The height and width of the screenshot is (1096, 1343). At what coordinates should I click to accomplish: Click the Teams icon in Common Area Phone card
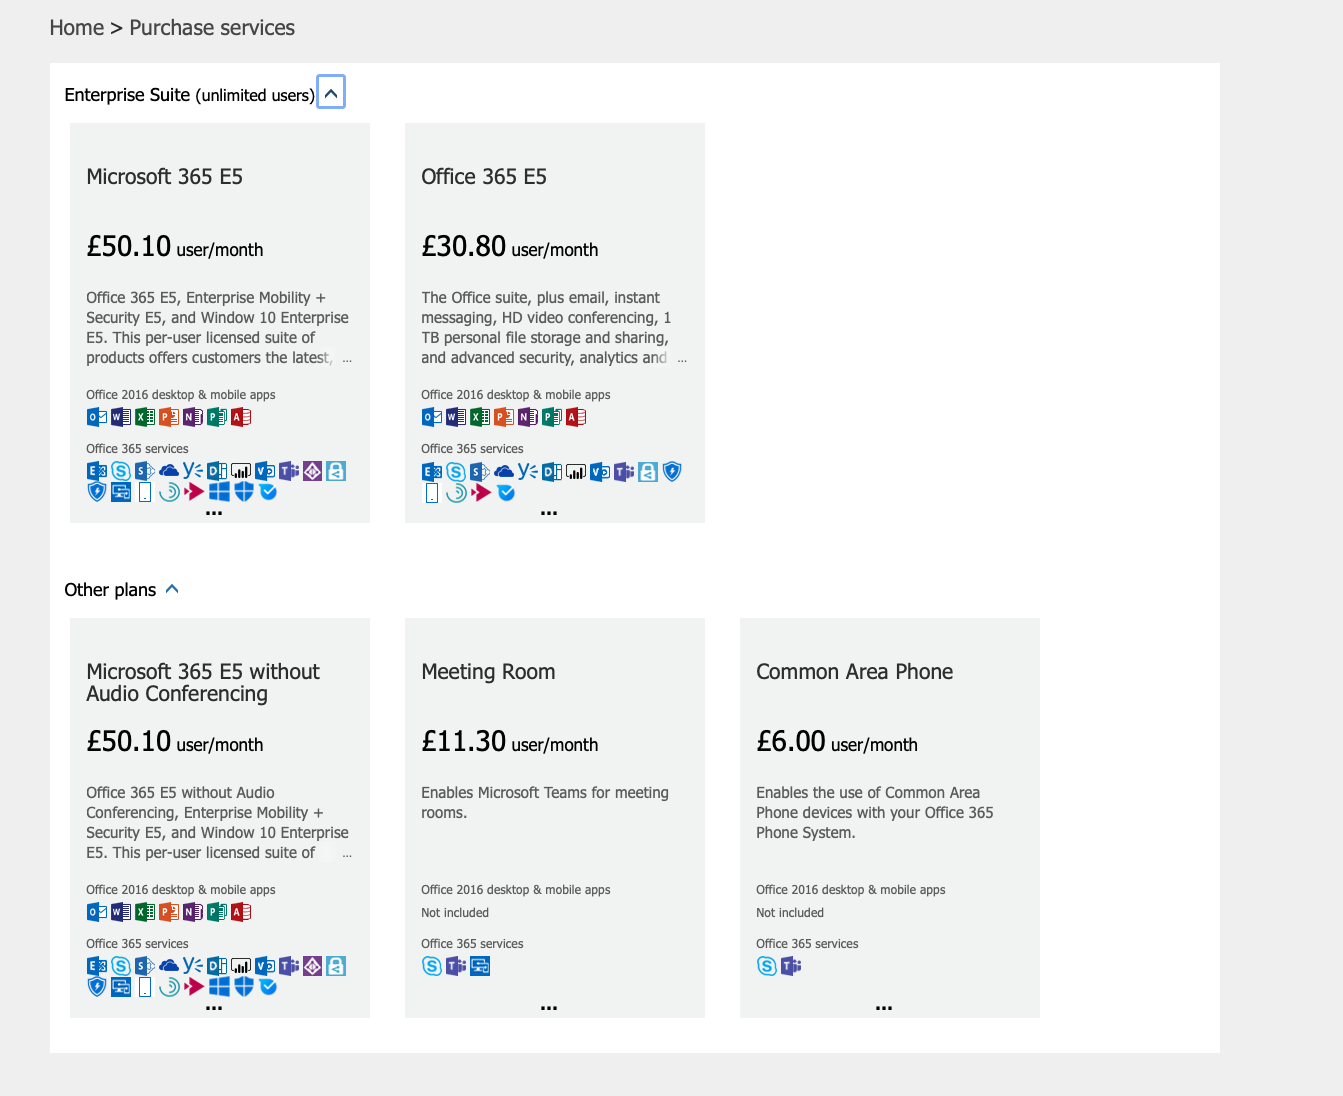click(x=791, y=966)
